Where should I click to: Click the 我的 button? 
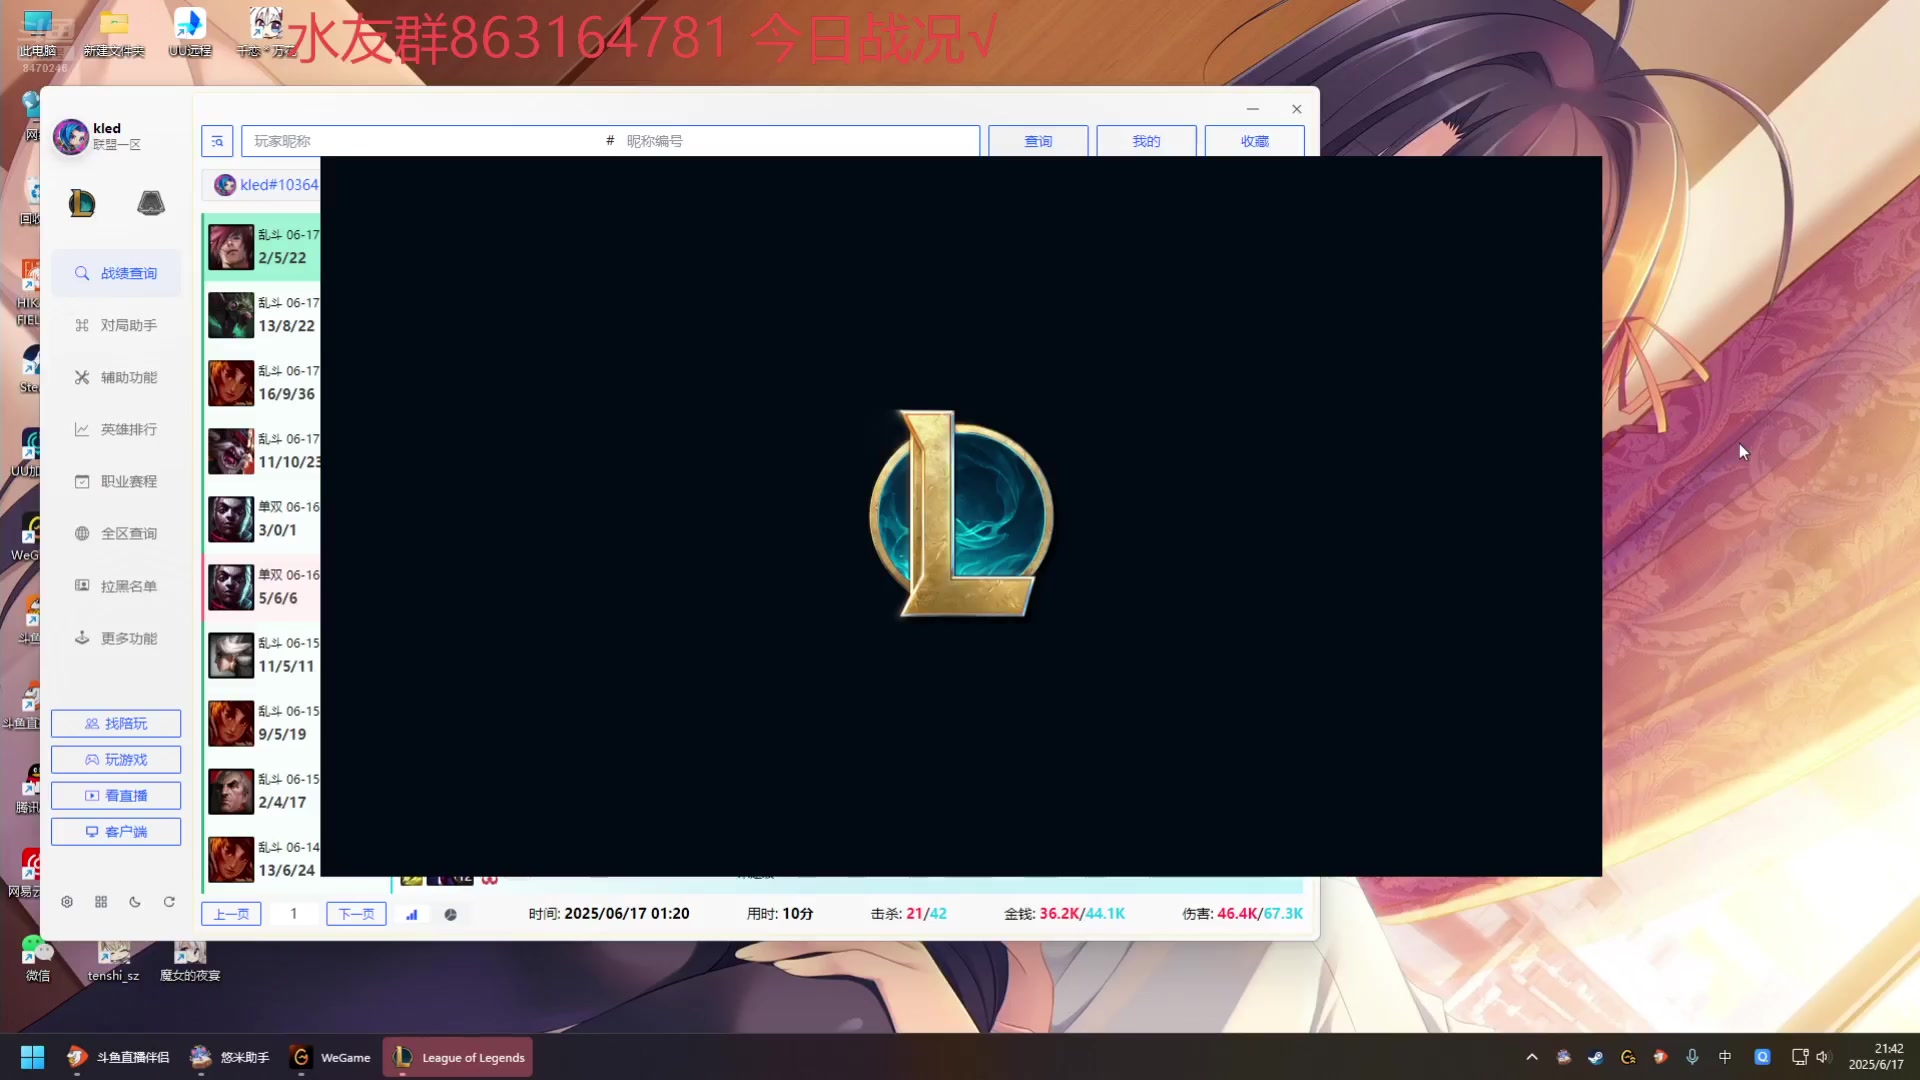pyautogui.click(x=1146, y=141)
